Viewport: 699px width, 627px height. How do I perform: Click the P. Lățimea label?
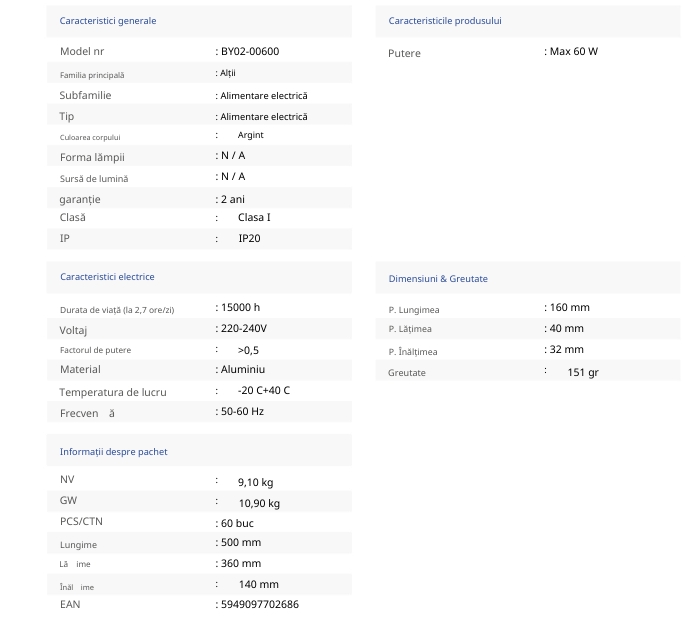coord(410,329)
